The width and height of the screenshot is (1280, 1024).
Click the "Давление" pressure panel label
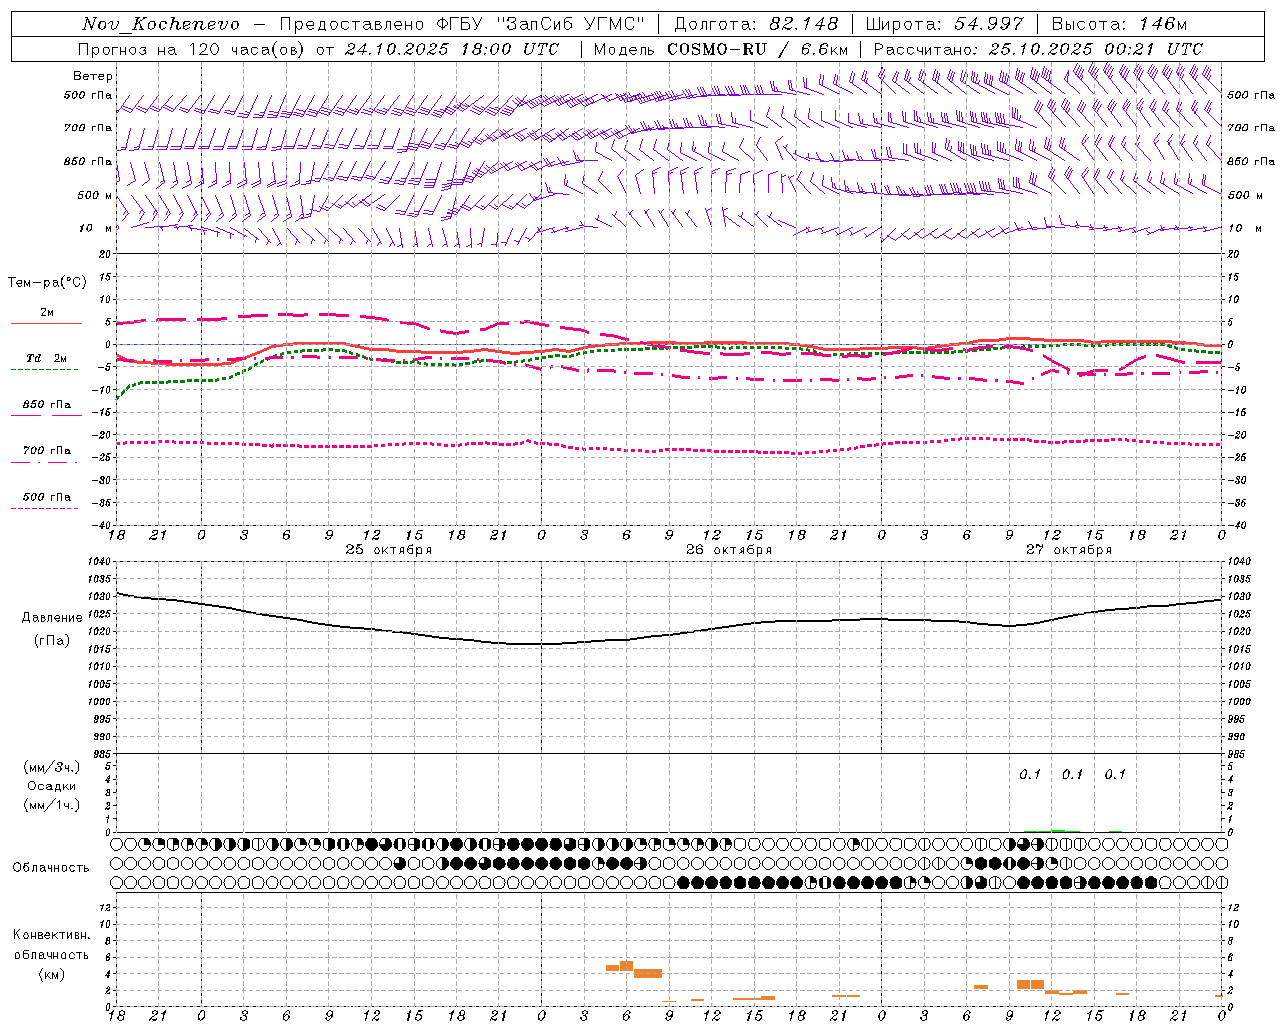[52, 618]
